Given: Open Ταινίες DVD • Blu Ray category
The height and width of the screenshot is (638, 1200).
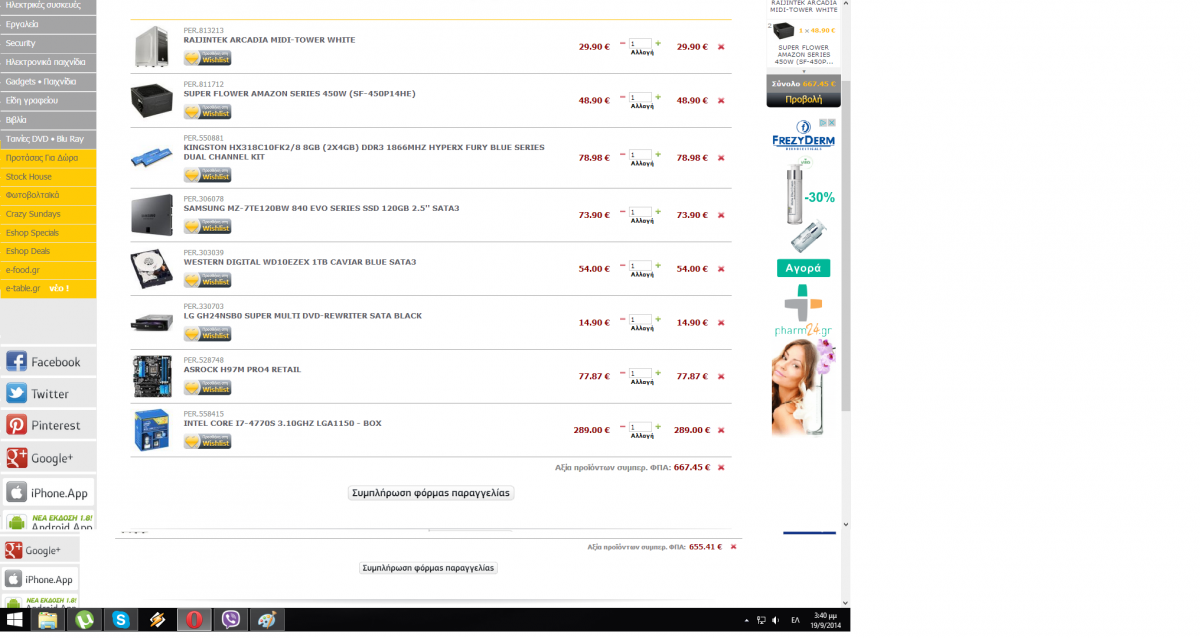Looking at the screenshot, I should click(48, 139).
